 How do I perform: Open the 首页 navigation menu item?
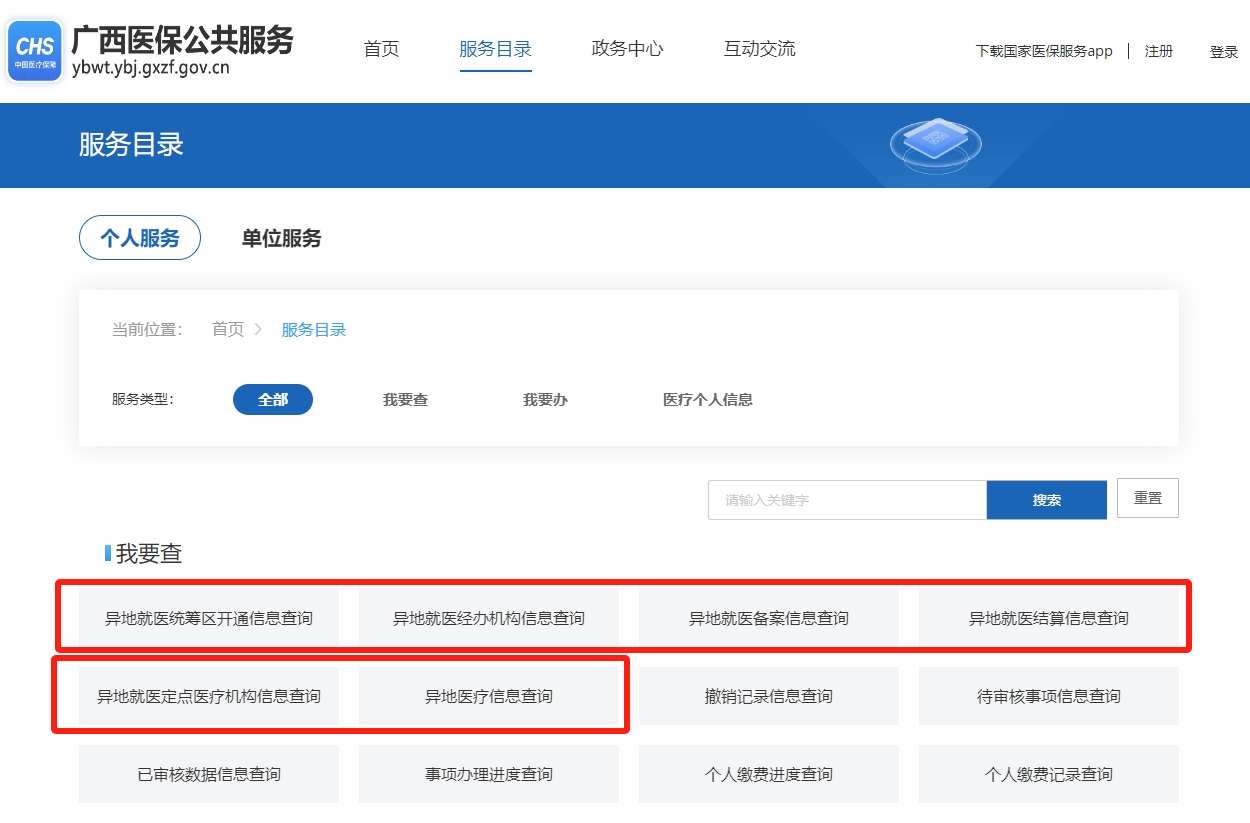pos(381,49)
